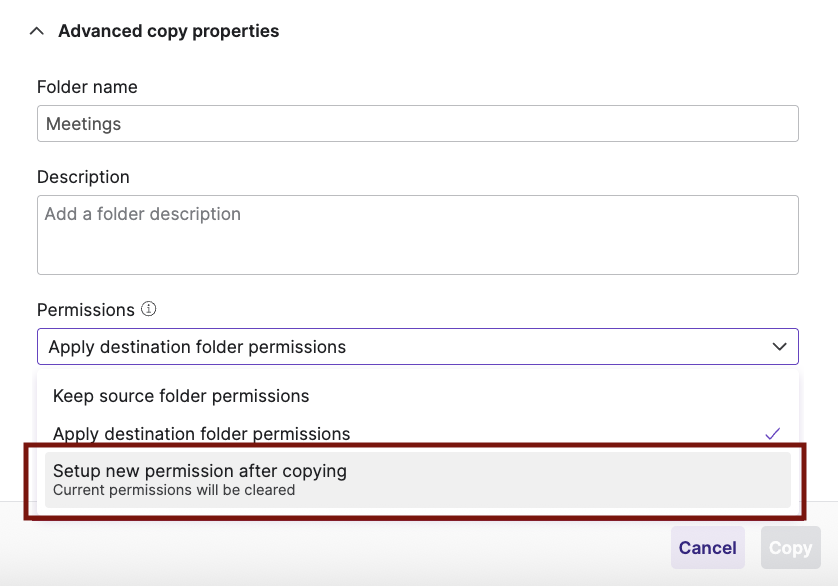The width and height of the screenshot is (838, 586).
Task: Select Keep source folder permissions
Action: [x=180, y=396]
